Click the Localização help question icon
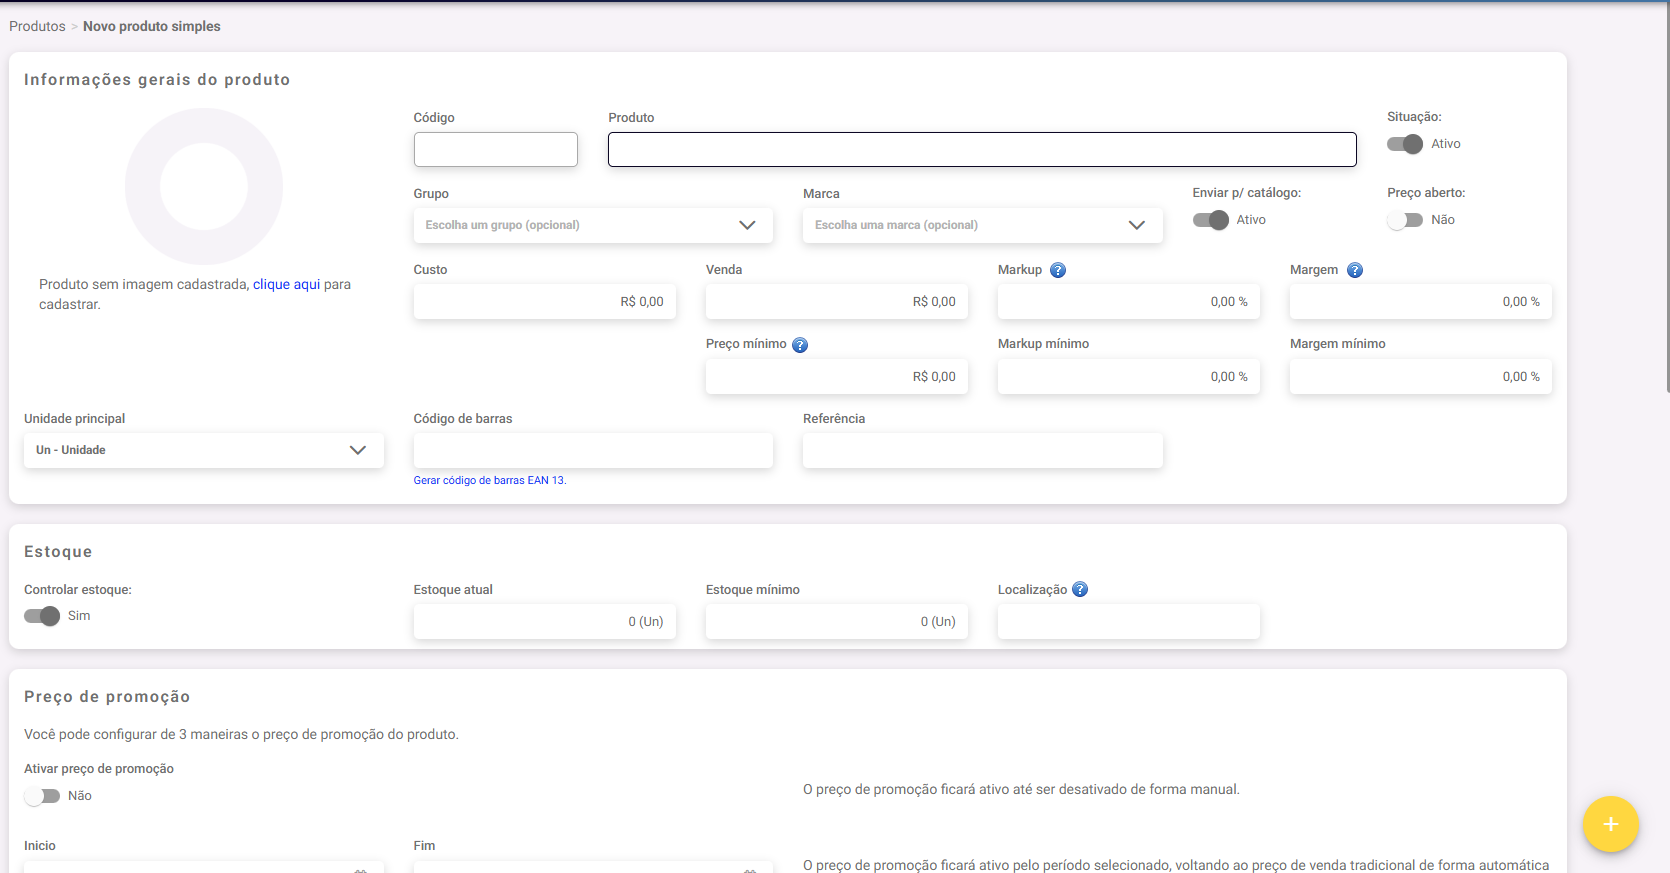Viewport: 1670px width, 873px height. [x=1080, y=590]
